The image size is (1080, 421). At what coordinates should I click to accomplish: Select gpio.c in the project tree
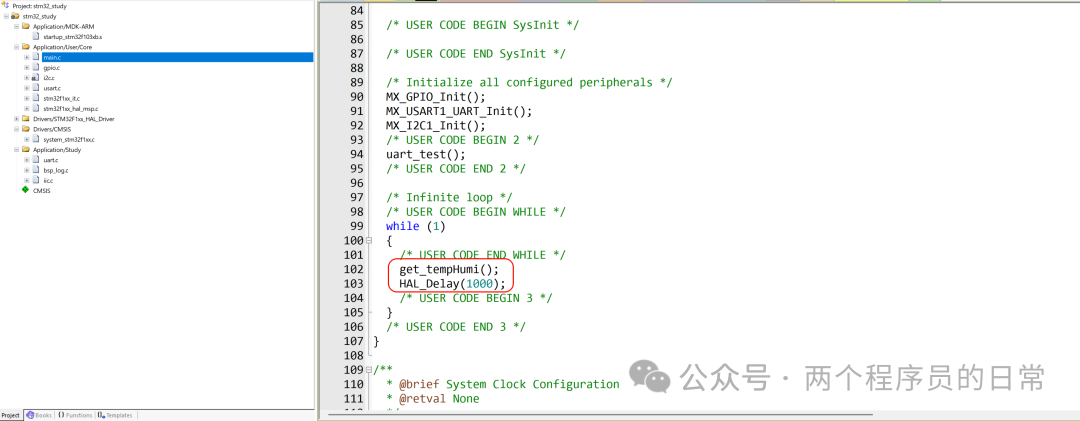52,68
